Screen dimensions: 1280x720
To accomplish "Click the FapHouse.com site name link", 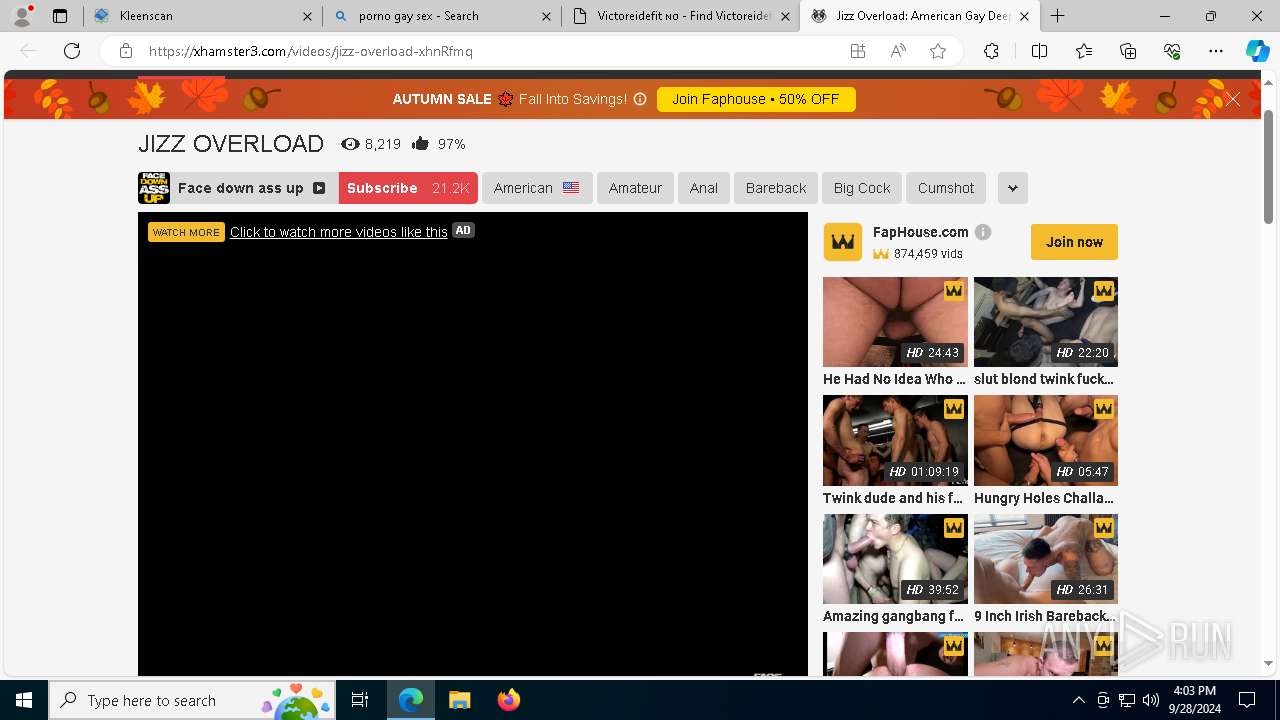I will click(921, 232).
